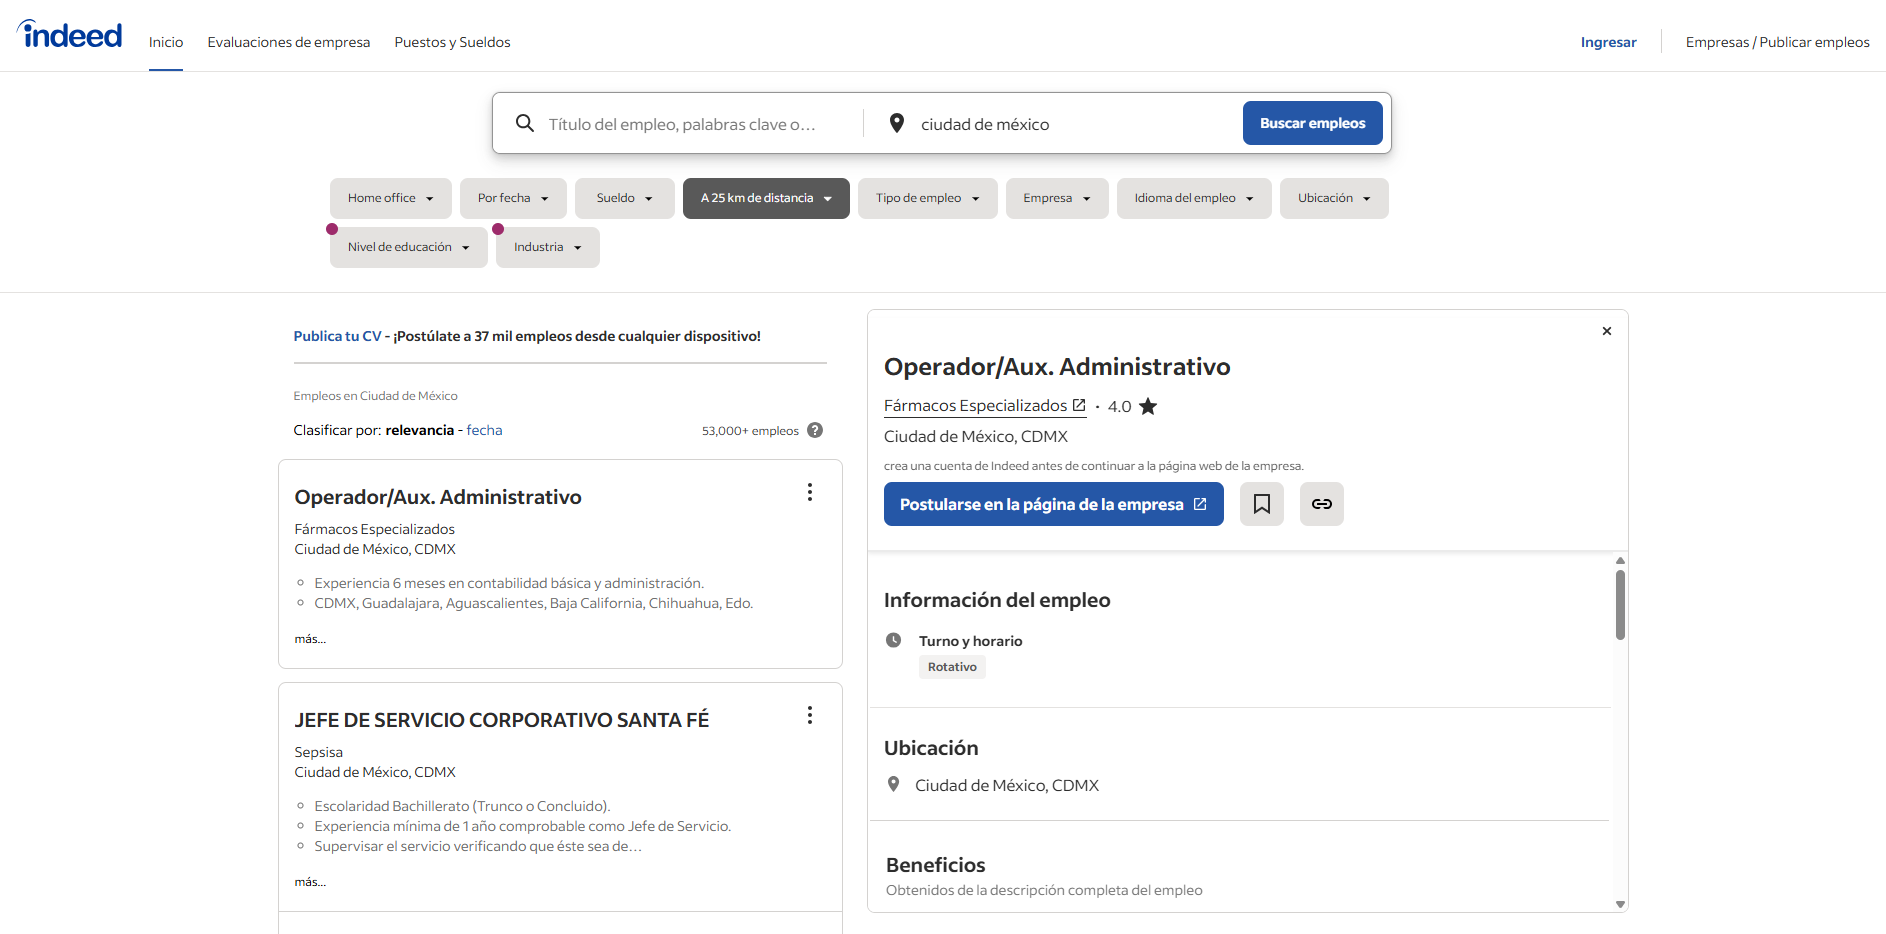Click Fármacos Especializados in the first job card
Image resolution: width=1886 pixels, height=934 pixels.
pos(374,529)
